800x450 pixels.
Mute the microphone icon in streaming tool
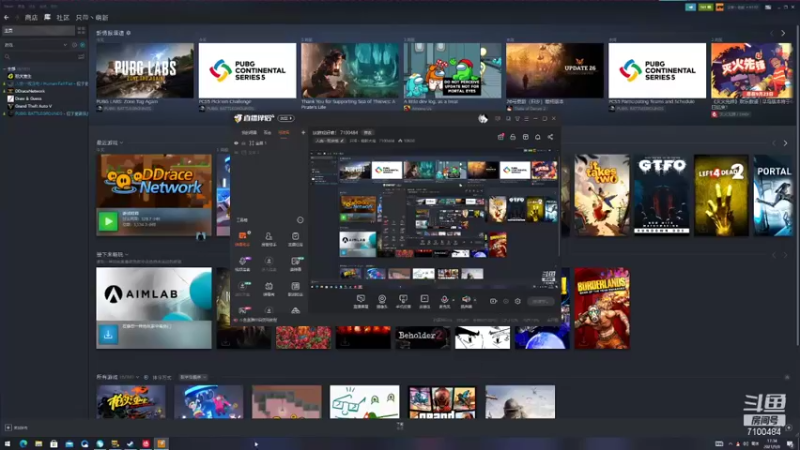(444, 301)
